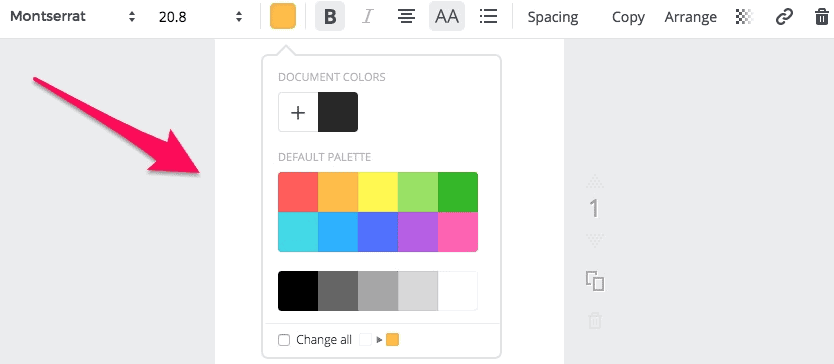Screen dimensions: 834x364
Task: Delete page using the faded trash icon
Action: tap(595, 320)
